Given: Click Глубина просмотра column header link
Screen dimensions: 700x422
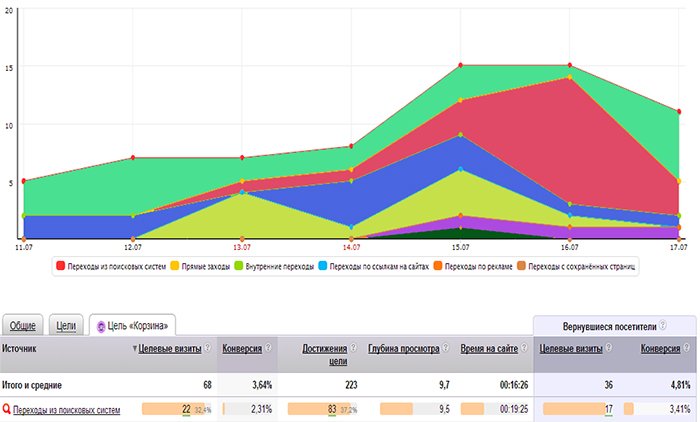Looking at the screenshot, I should pos(404,349).
